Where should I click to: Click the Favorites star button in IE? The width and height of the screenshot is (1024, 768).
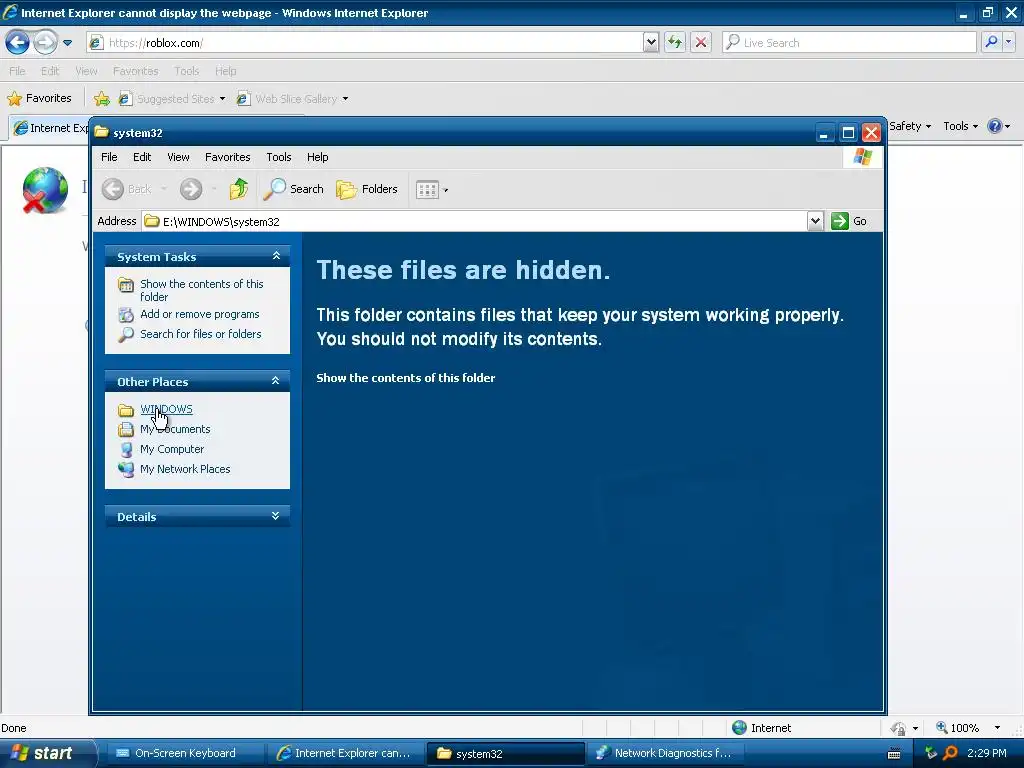point(39,99)
